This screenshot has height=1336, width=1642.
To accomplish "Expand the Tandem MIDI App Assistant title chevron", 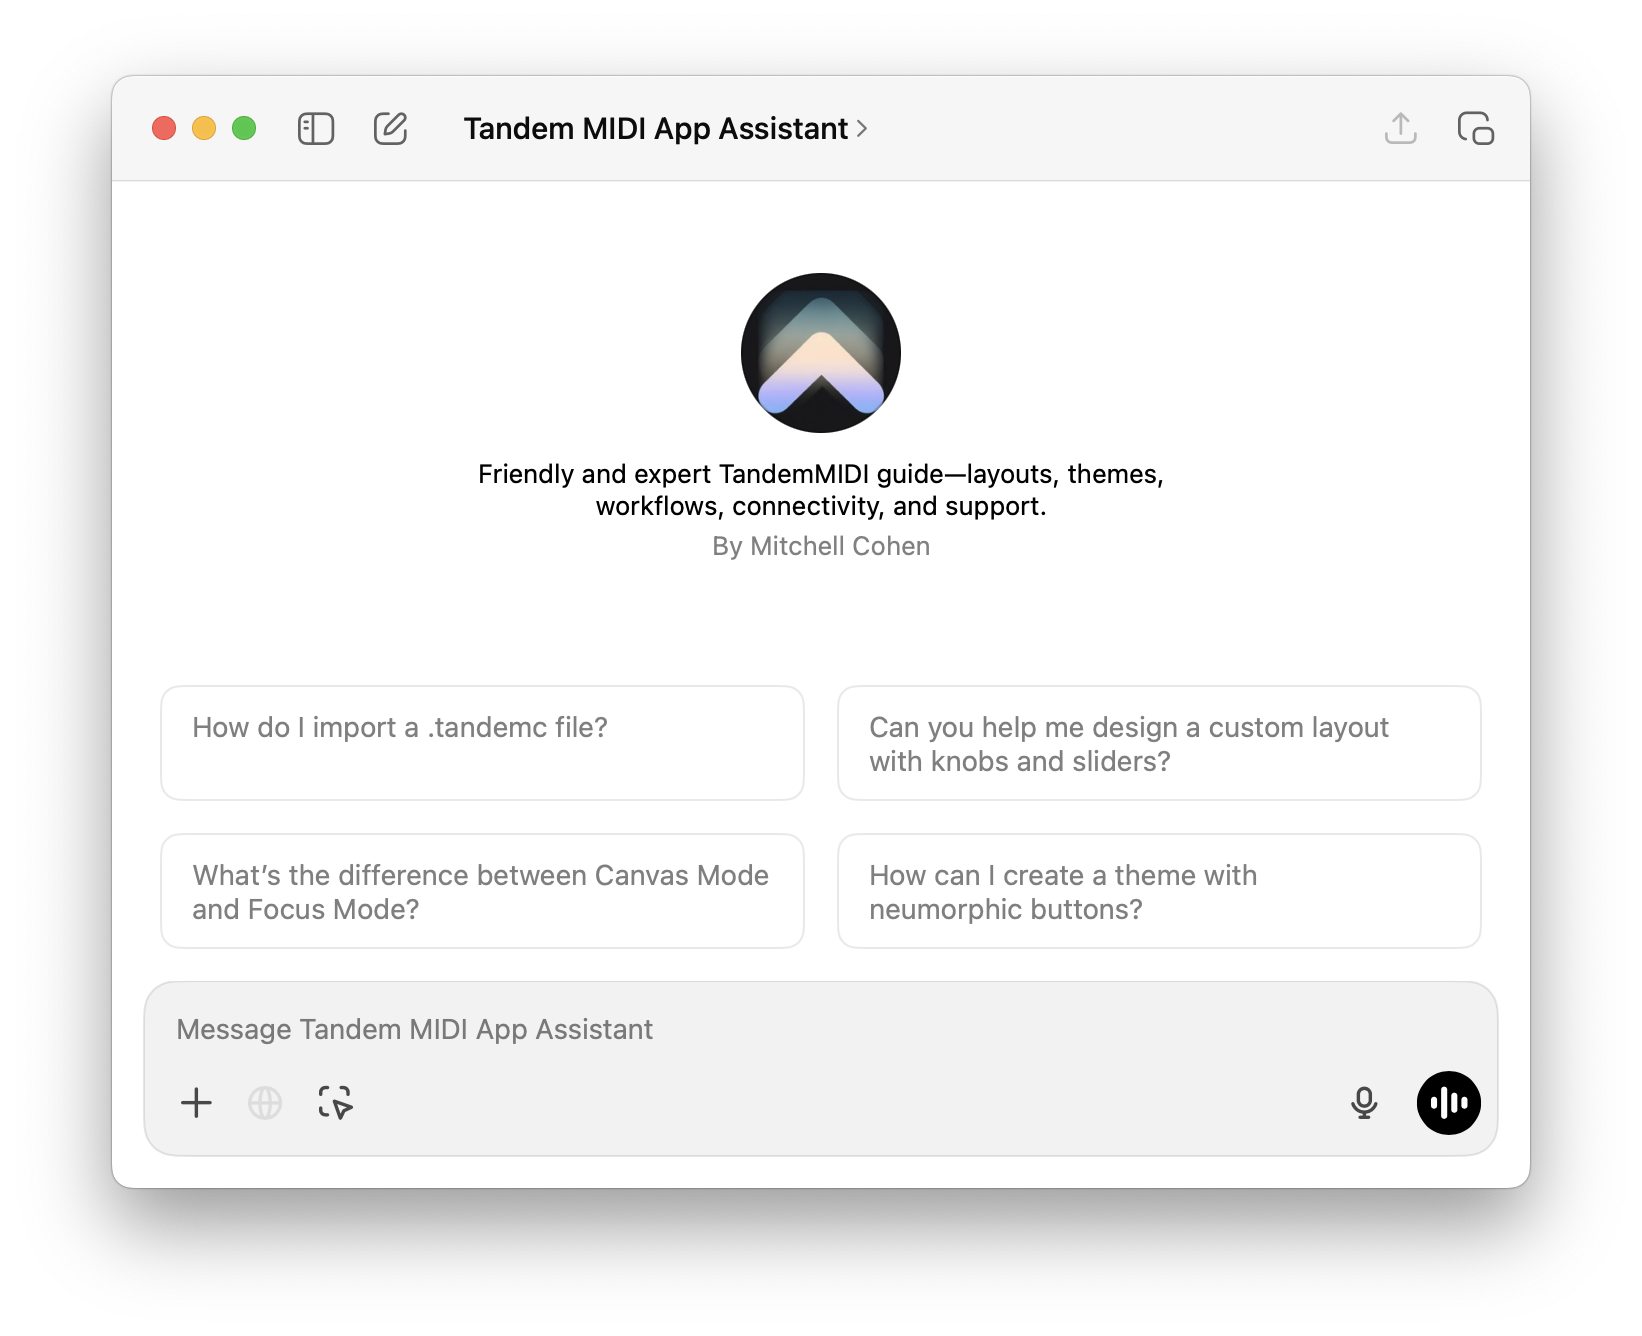I will (x=862, y=129).
